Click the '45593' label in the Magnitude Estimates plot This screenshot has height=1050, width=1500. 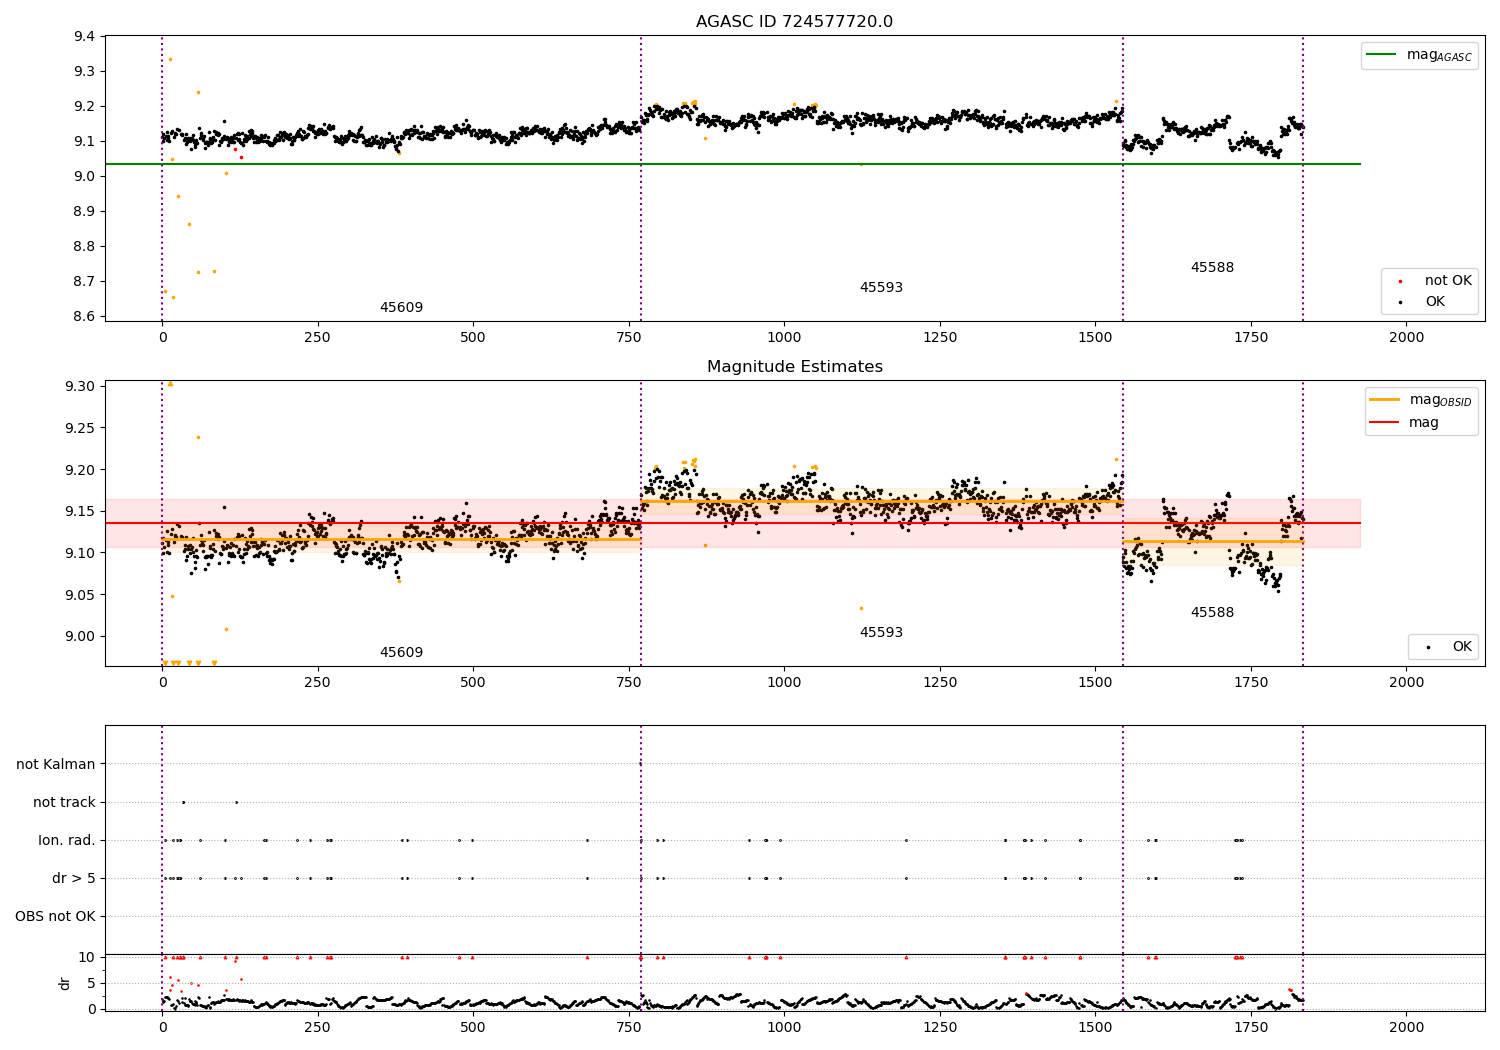point(881,633)
